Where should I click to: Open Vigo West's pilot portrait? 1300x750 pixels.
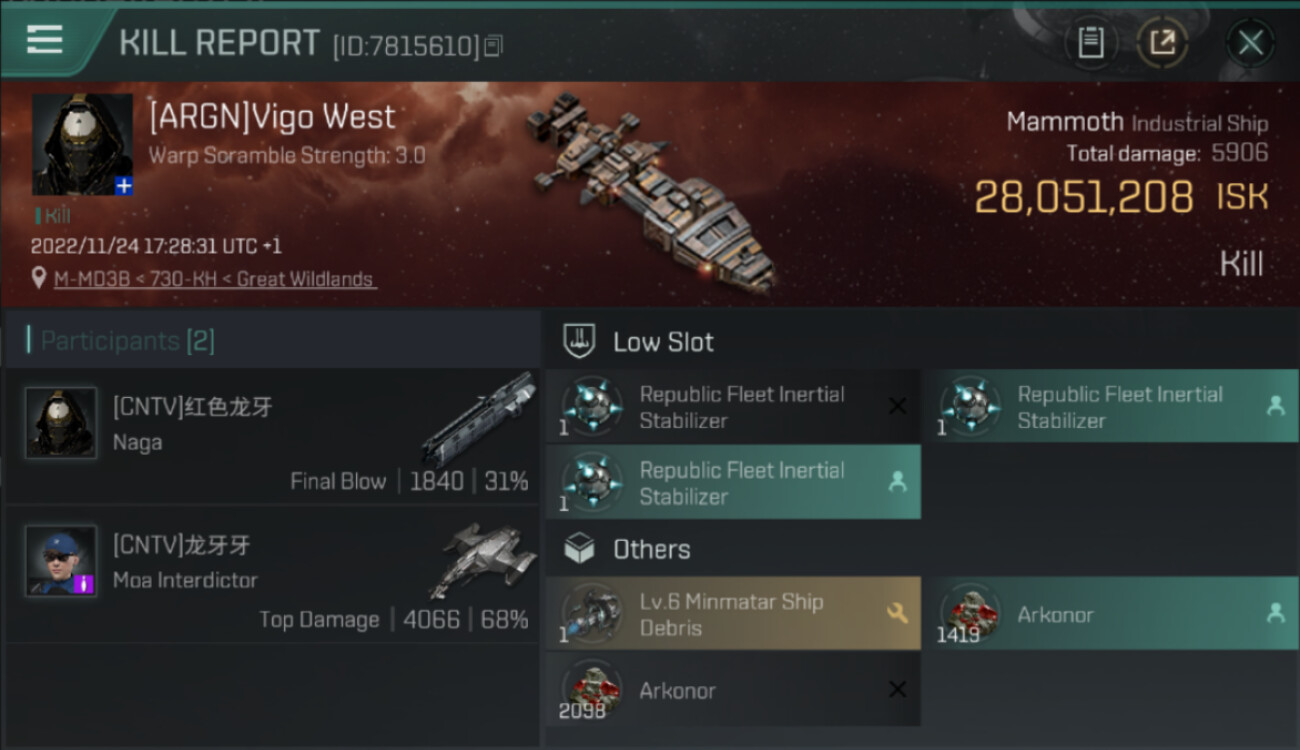pos(81,143)
